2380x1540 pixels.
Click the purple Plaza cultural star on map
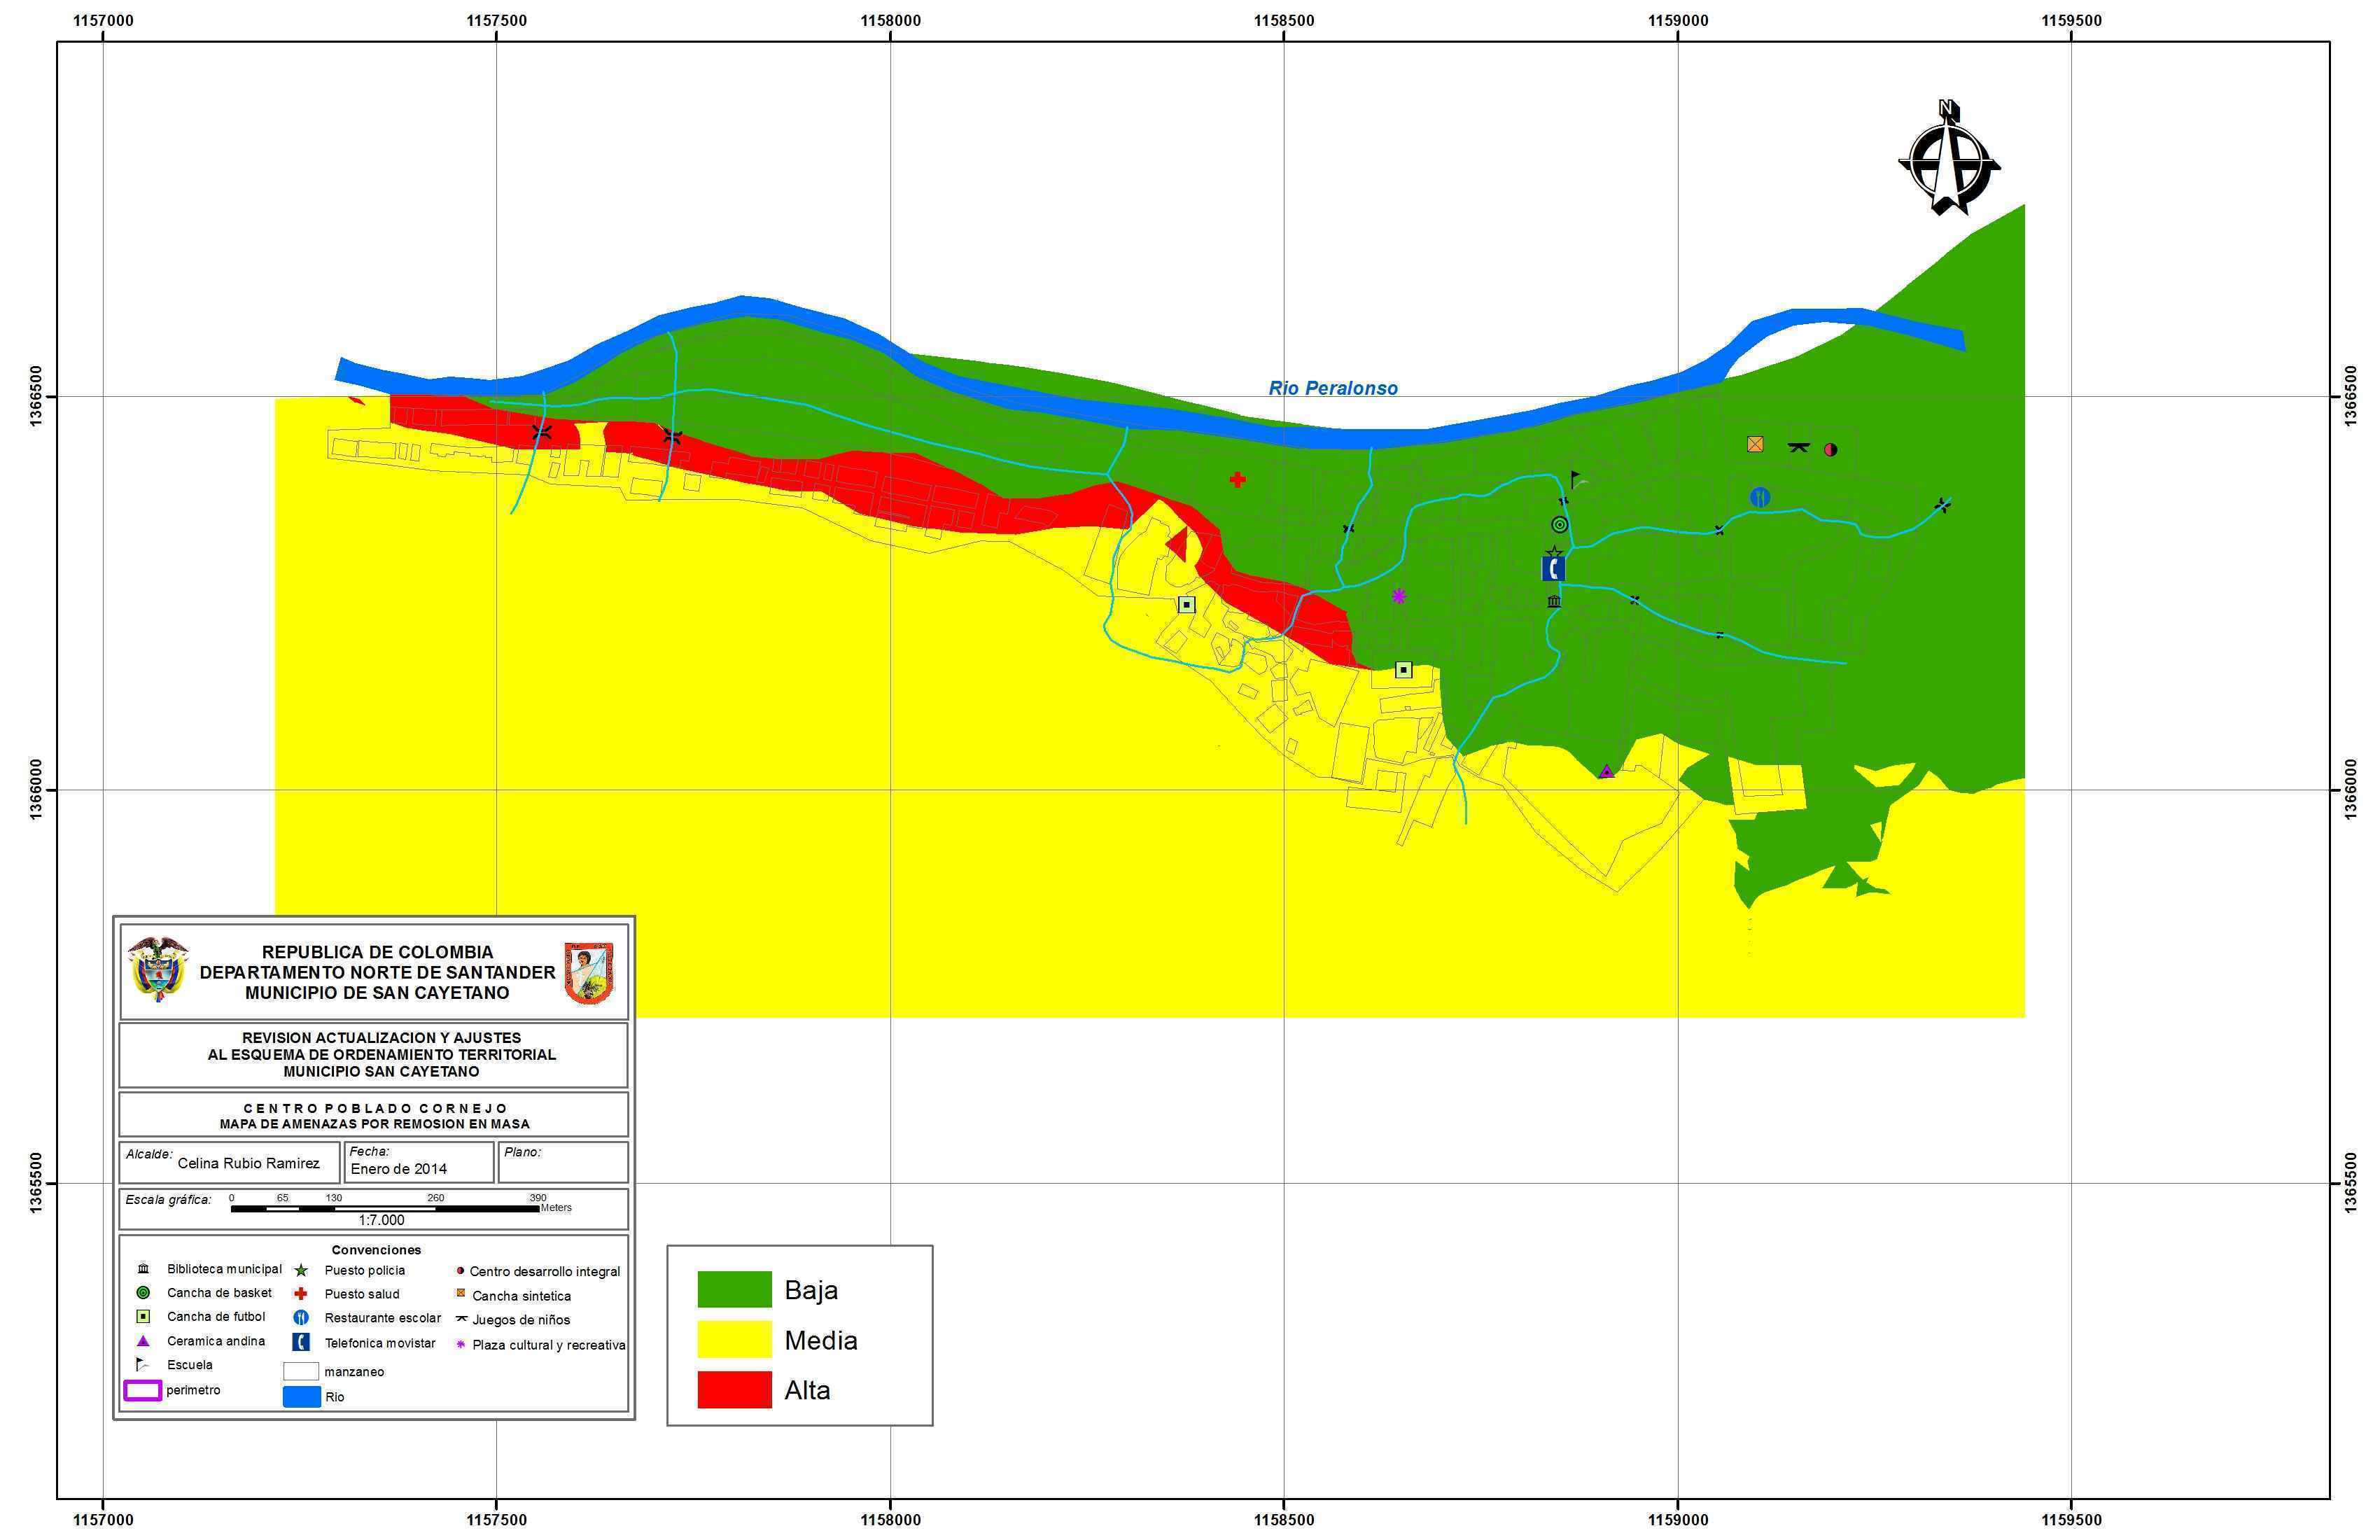1399,596
